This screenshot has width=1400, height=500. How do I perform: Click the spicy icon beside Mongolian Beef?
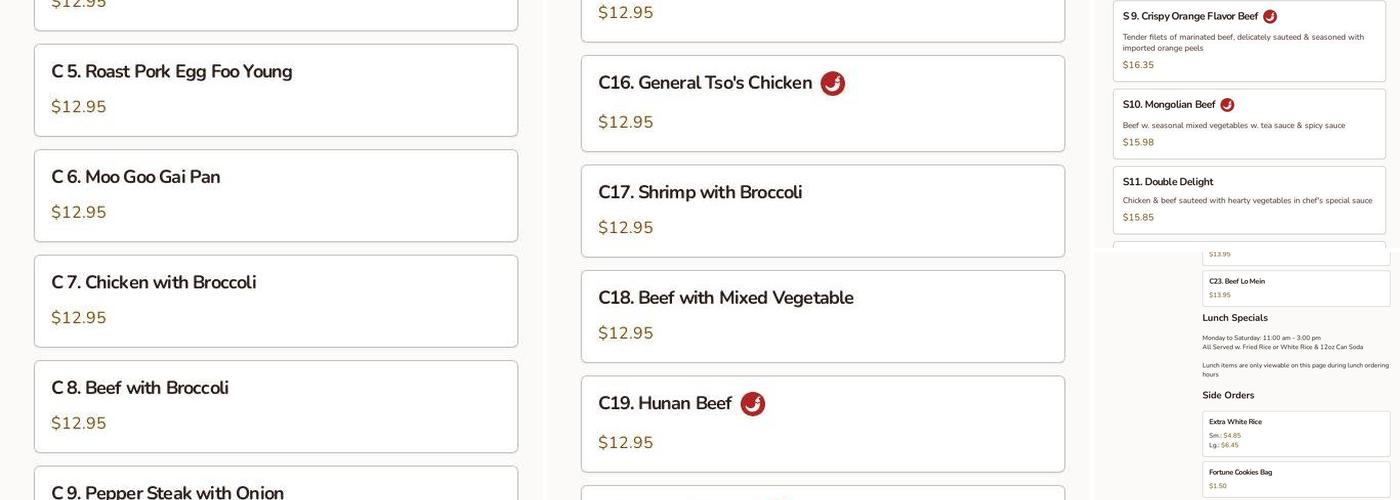[1227, 105]
